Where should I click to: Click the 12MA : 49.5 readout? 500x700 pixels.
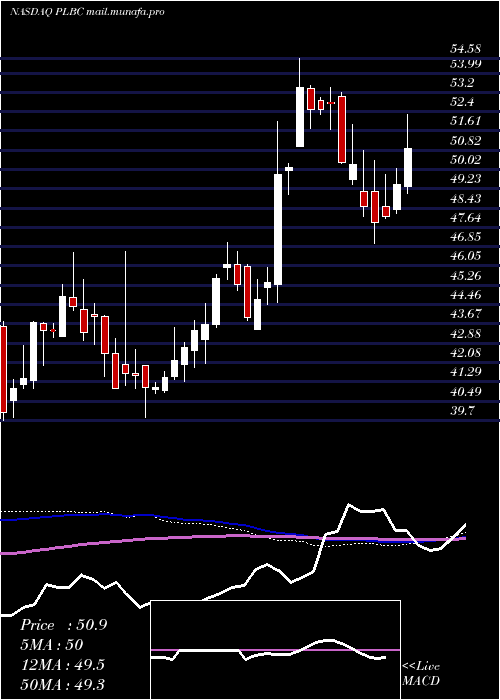pos(62,665)
